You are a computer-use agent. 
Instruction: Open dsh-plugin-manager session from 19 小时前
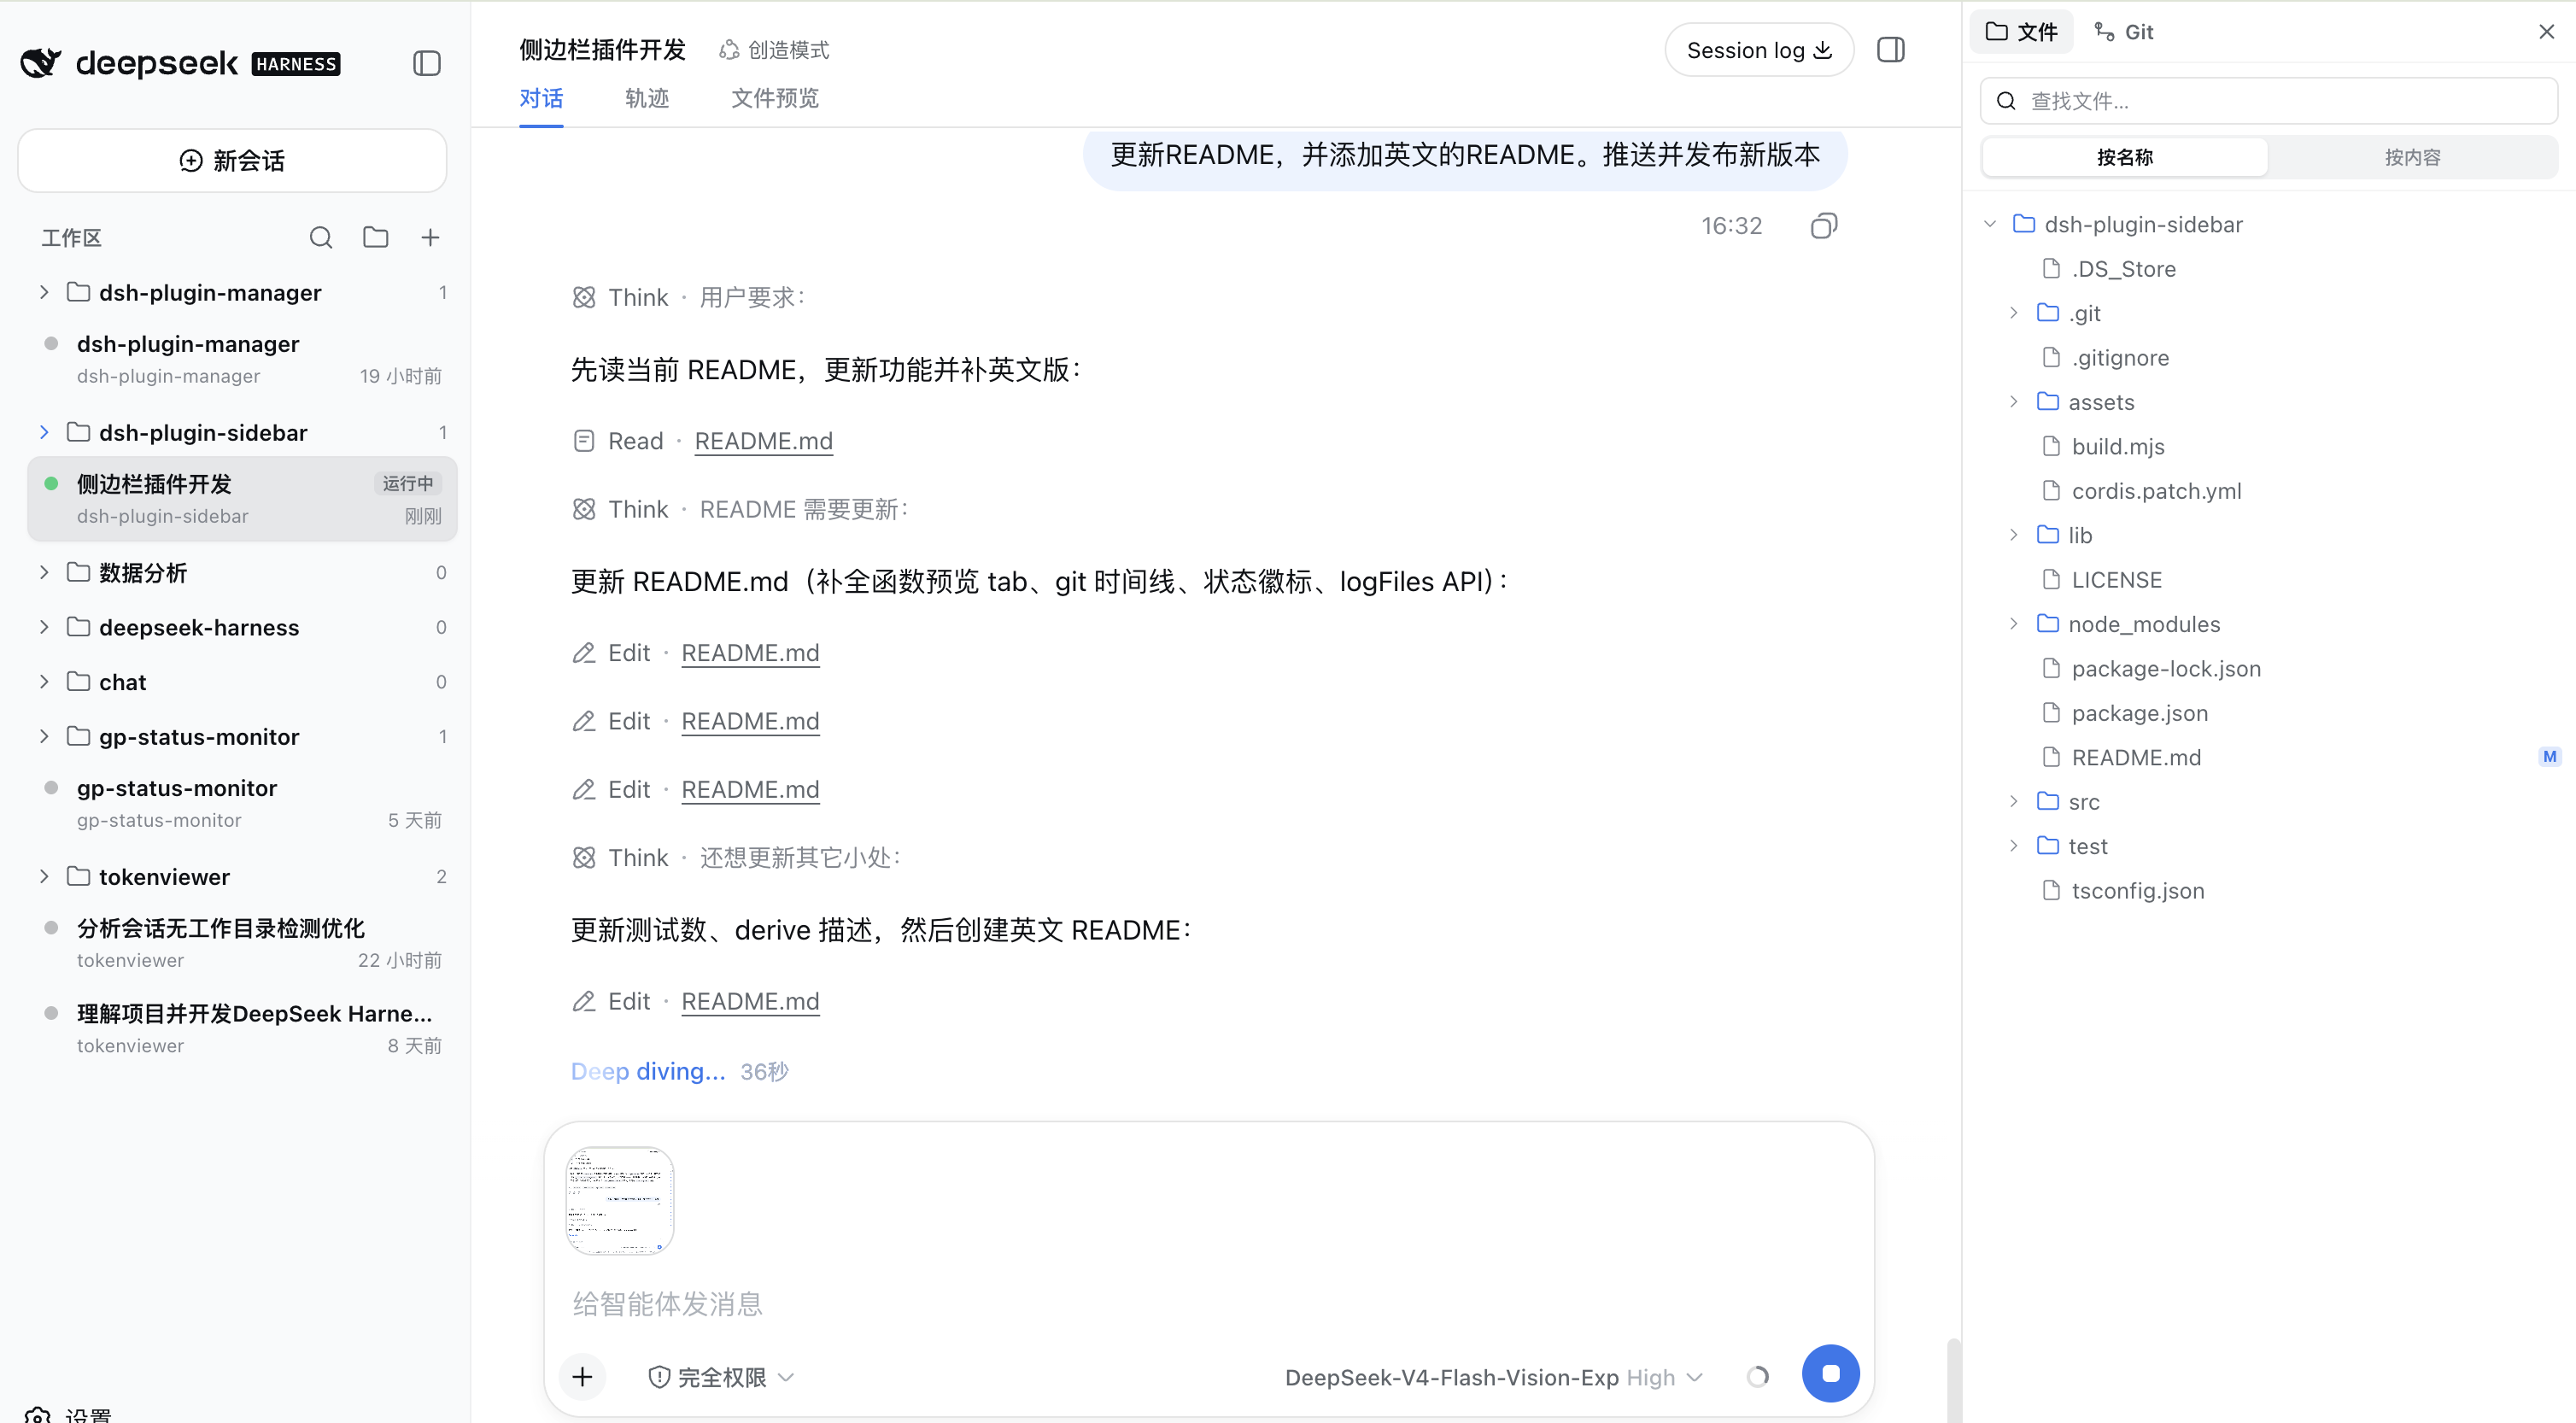(242, 359)
